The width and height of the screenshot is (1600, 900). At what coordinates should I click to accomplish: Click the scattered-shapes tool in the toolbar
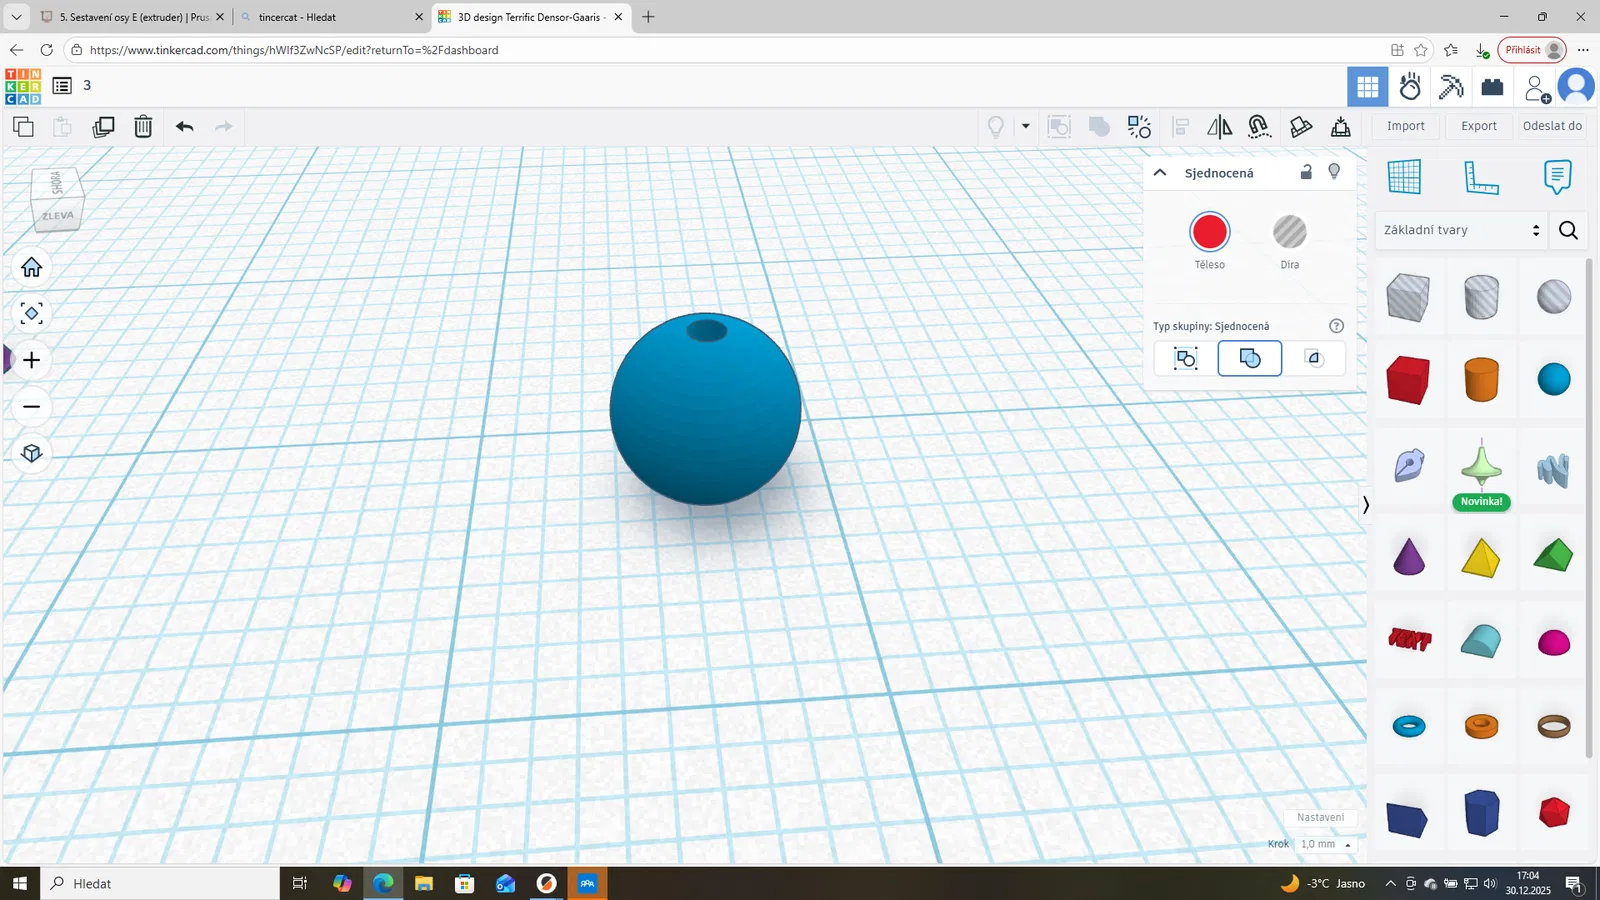pyautogui.click(x=1139, y=126)
